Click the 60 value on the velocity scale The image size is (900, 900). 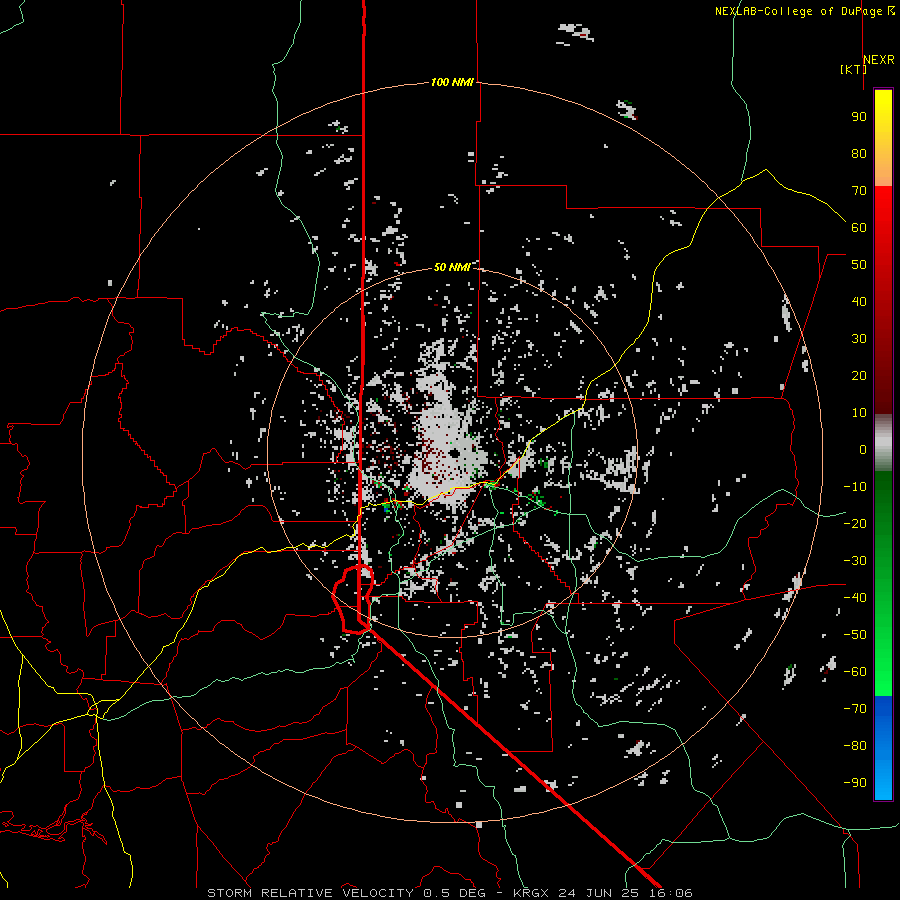[859, 228]
